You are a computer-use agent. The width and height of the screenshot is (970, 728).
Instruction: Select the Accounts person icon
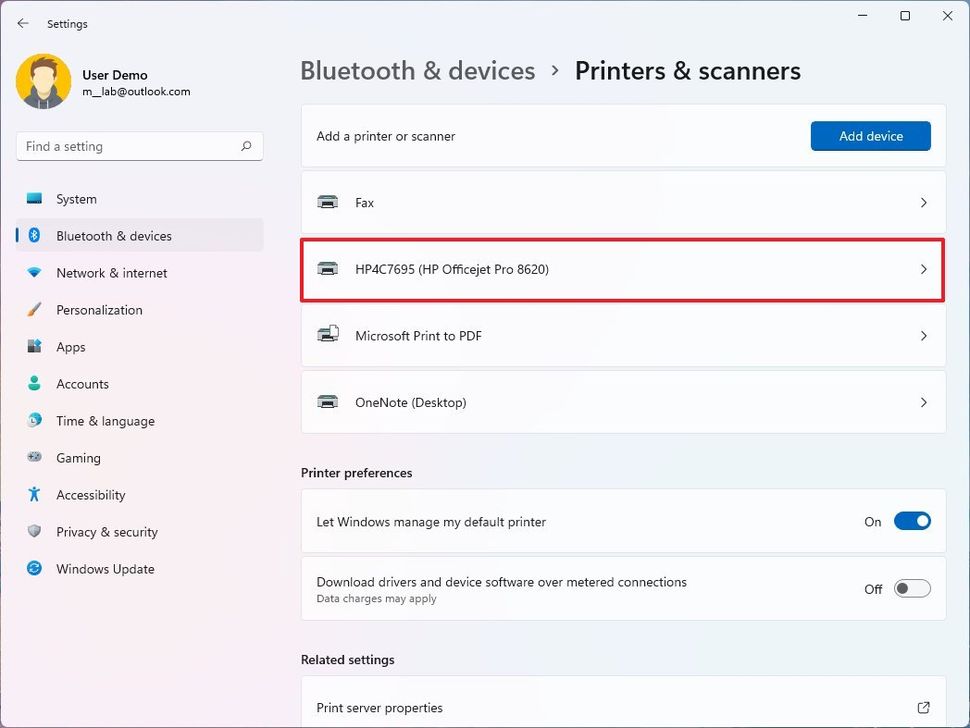tap(35, 384)
